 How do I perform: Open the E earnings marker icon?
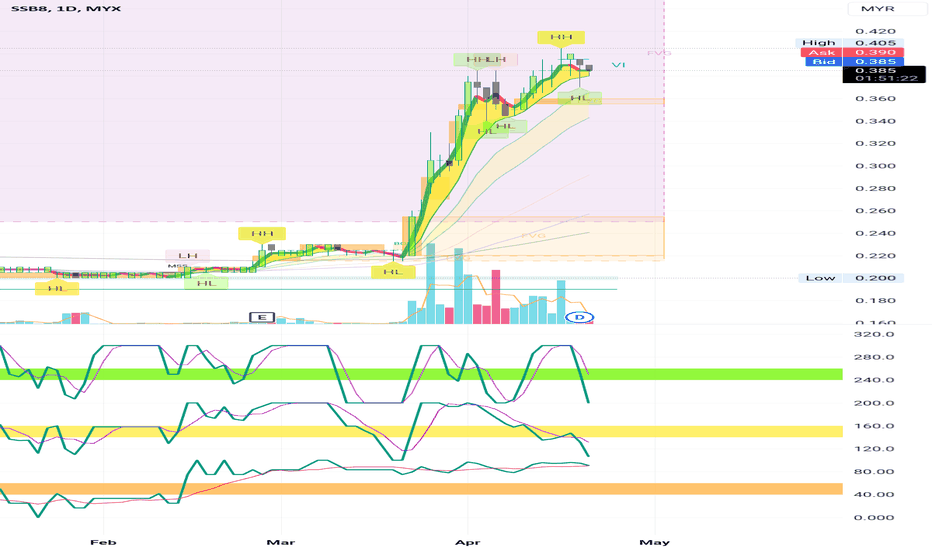[x=262, y=317]
